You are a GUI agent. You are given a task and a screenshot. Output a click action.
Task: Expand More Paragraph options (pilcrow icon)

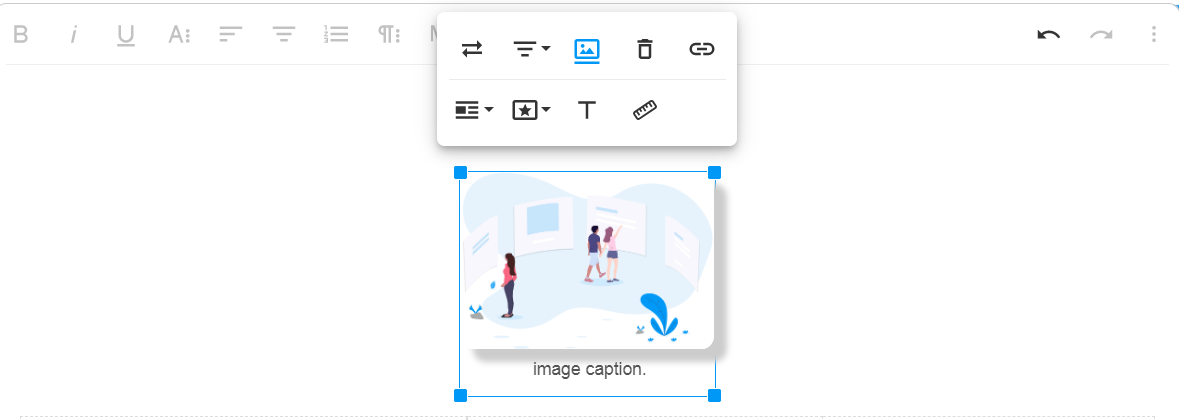pyautogui.click(x=389, y=35)
